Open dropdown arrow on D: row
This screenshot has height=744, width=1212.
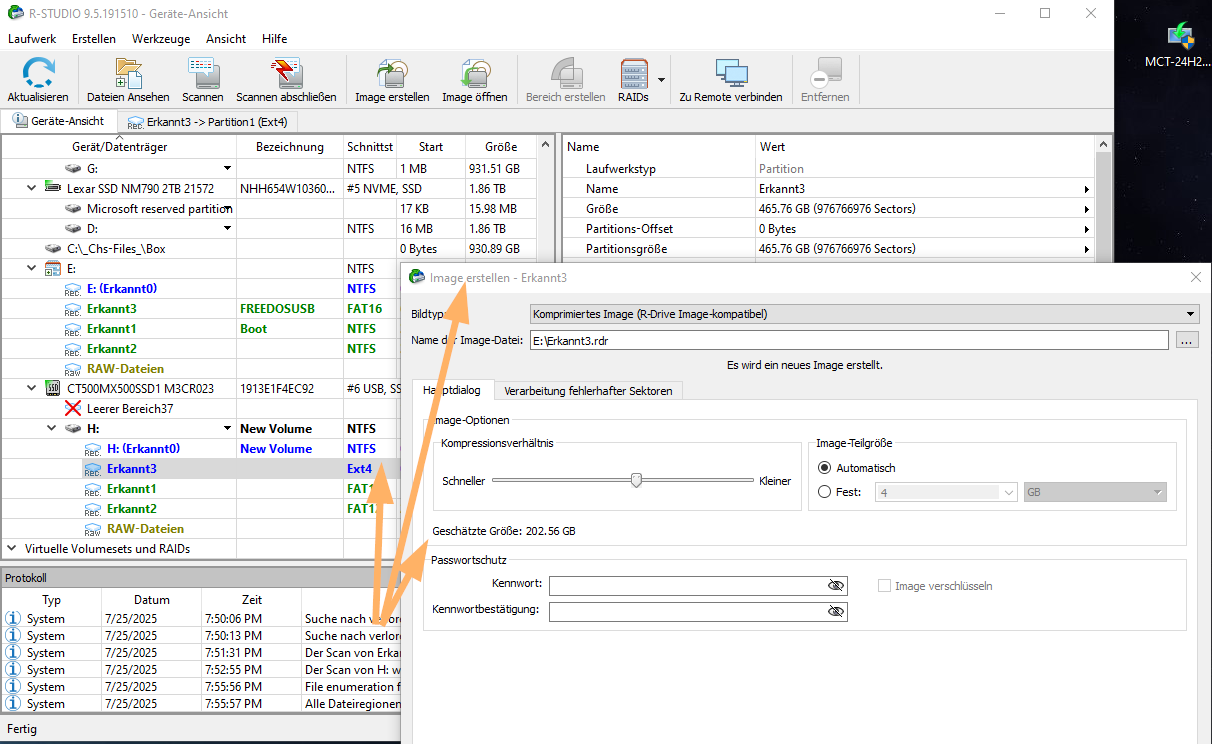click(228, 228)
